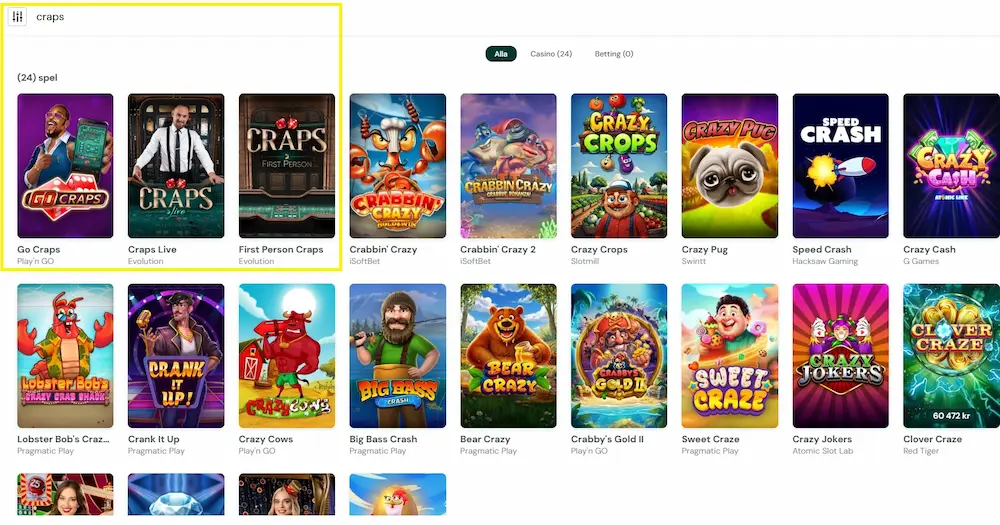
Task: Click the '(24) spel' results count
Action: (x=37, y=78)
